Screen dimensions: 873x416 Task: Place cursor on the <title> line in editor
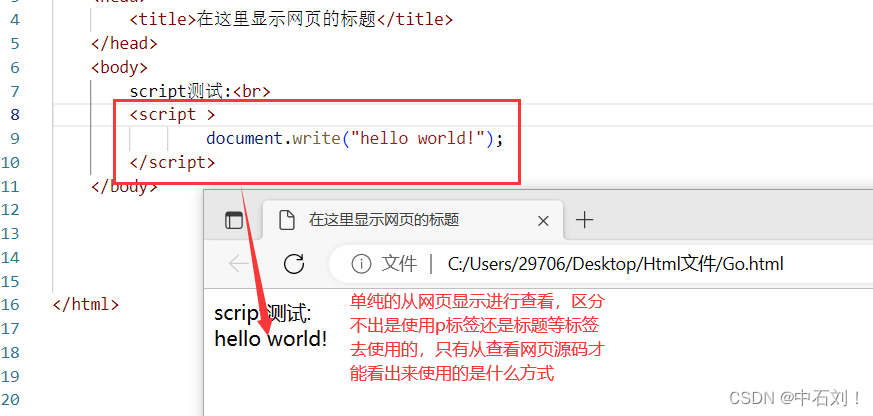click(291, 19)
